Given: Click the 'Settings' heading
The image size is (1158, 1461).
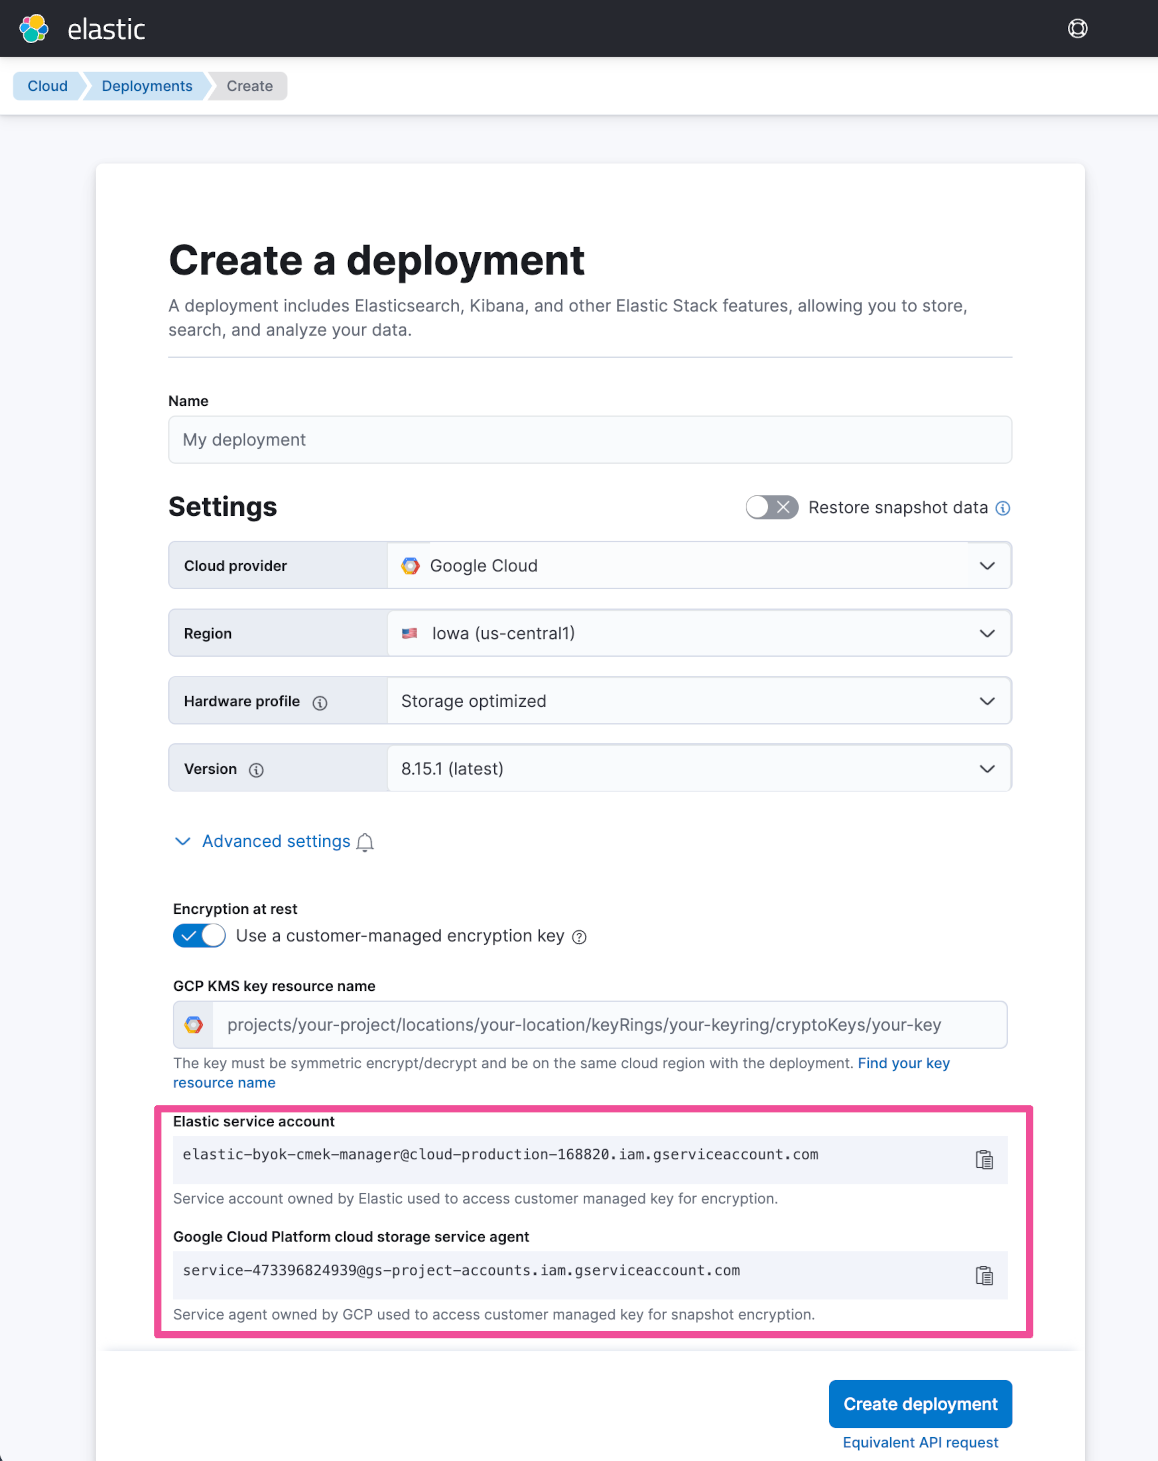Looking at the screenshot, I should tap(223, 507).
